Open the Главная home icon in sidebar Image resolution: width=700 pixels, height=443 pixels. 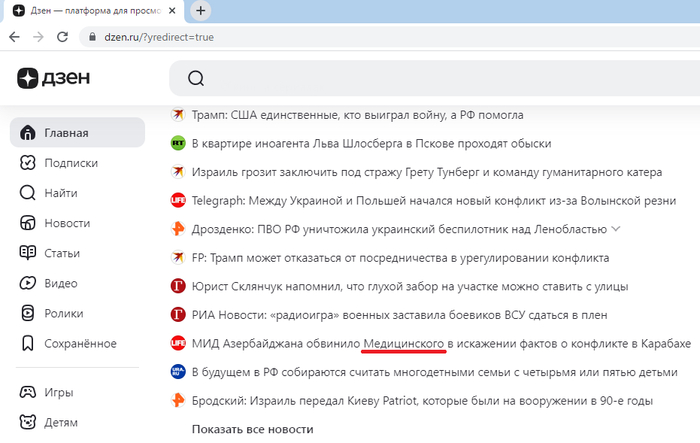pos(28,133)
